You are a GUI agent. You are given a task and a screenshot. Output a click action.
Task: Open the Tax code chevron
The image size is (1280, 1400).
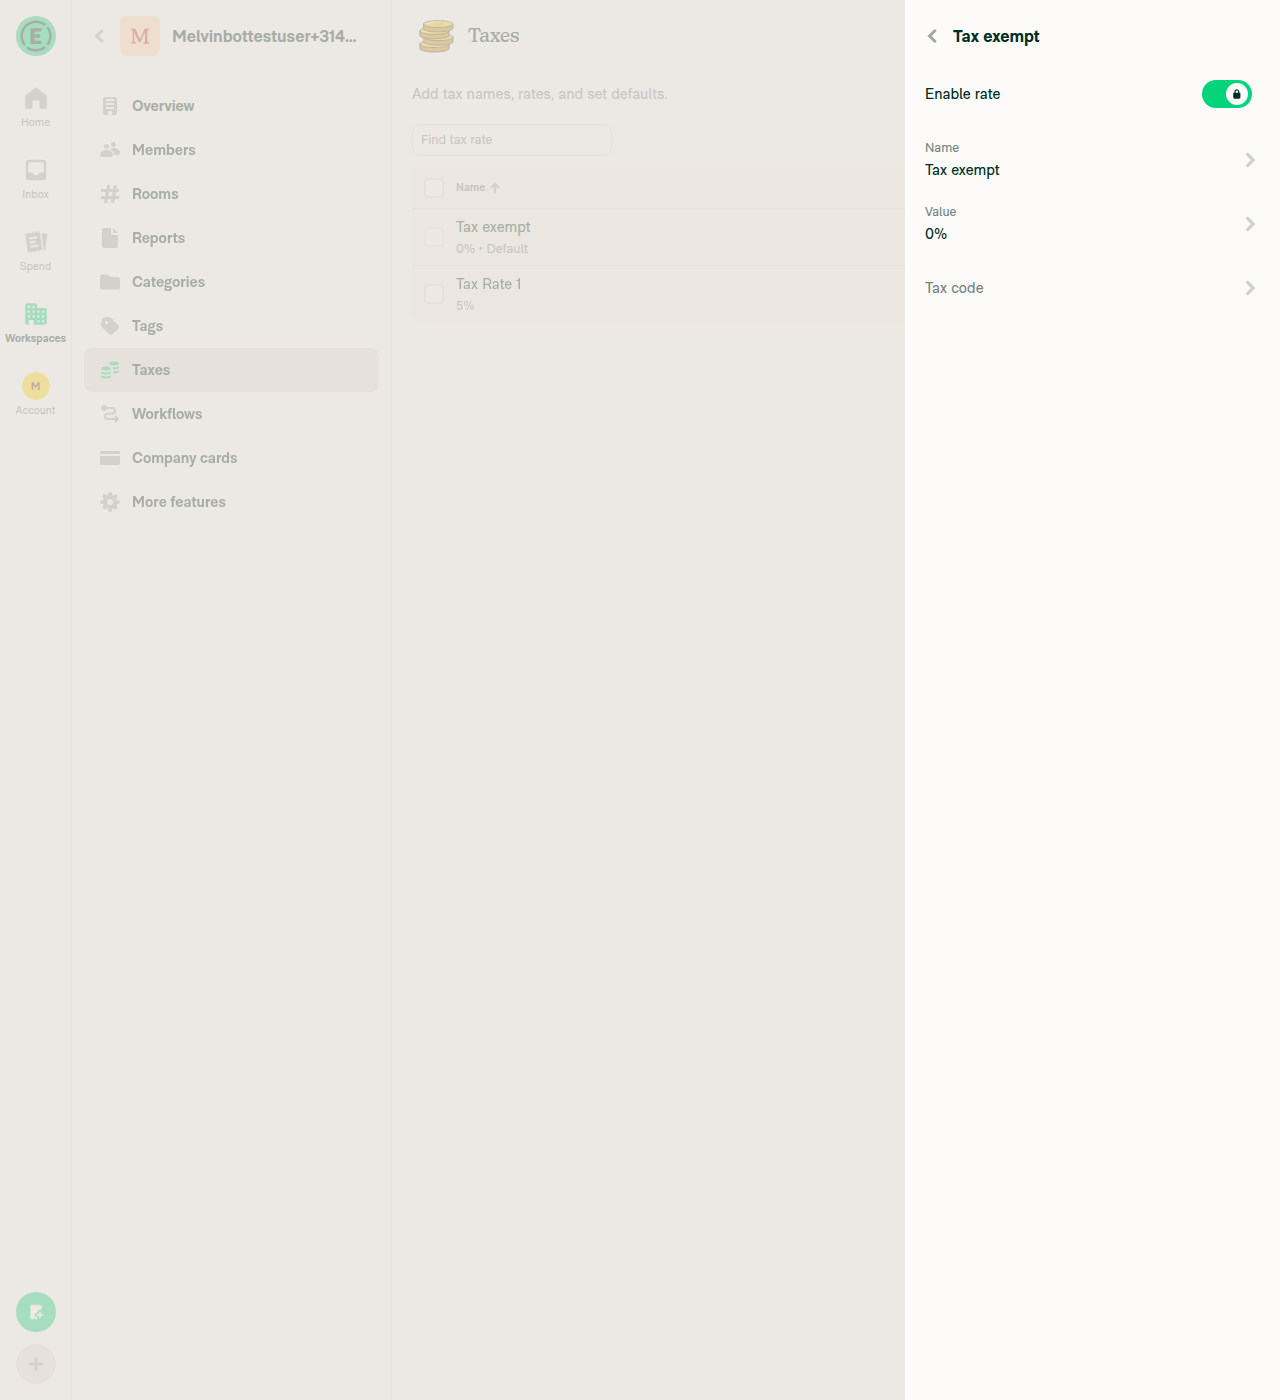click(x=1250, y=288)
